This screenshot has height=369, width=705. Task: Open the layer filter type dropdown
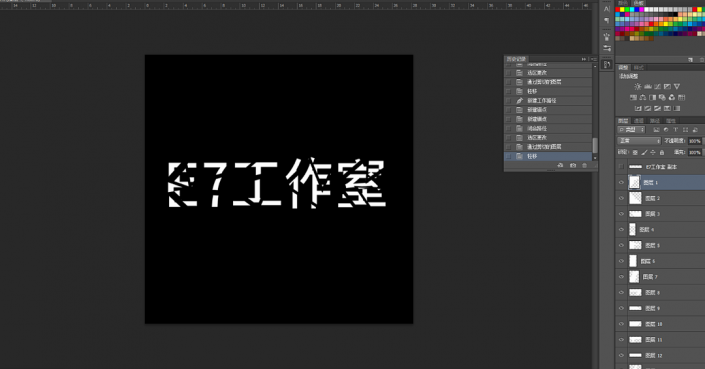coord(632,129)
